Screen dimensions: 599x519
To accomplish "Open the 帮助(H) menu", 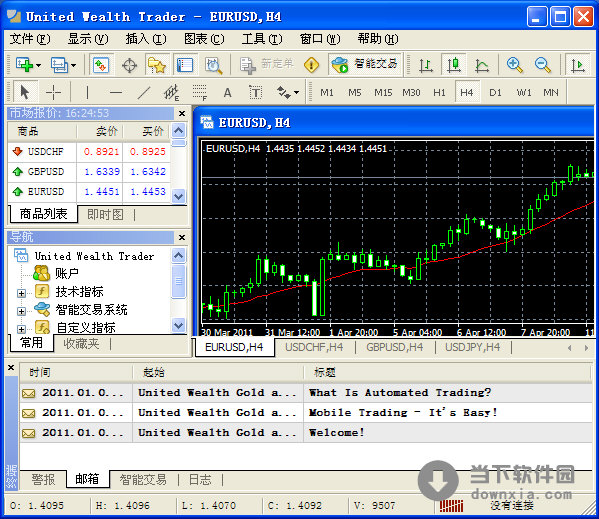I will pyautogui.click(x=377, y=39).
